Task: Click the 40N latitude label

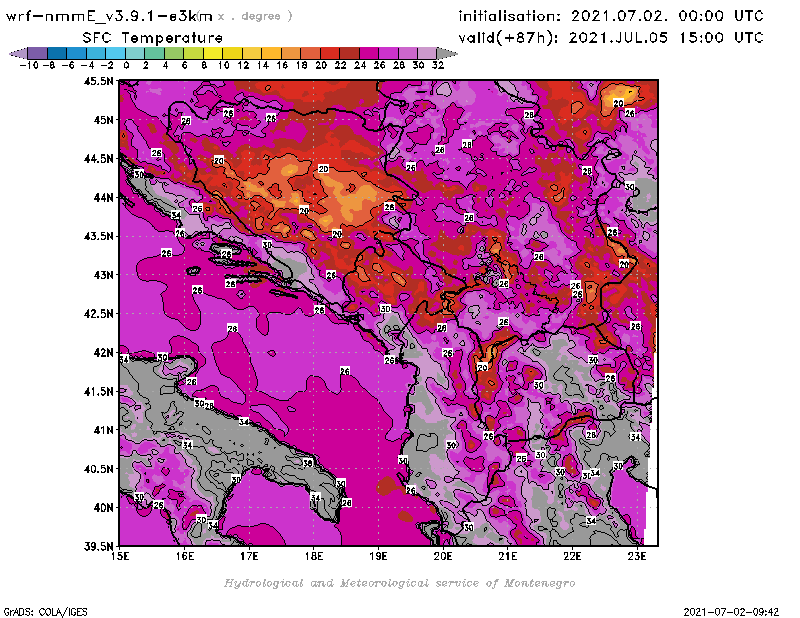Action: [103, 508]
